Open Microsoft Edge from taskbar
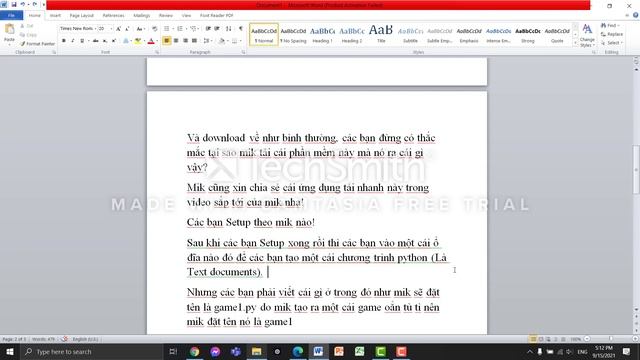The image size is (640, 360). [x=298, y=351]
